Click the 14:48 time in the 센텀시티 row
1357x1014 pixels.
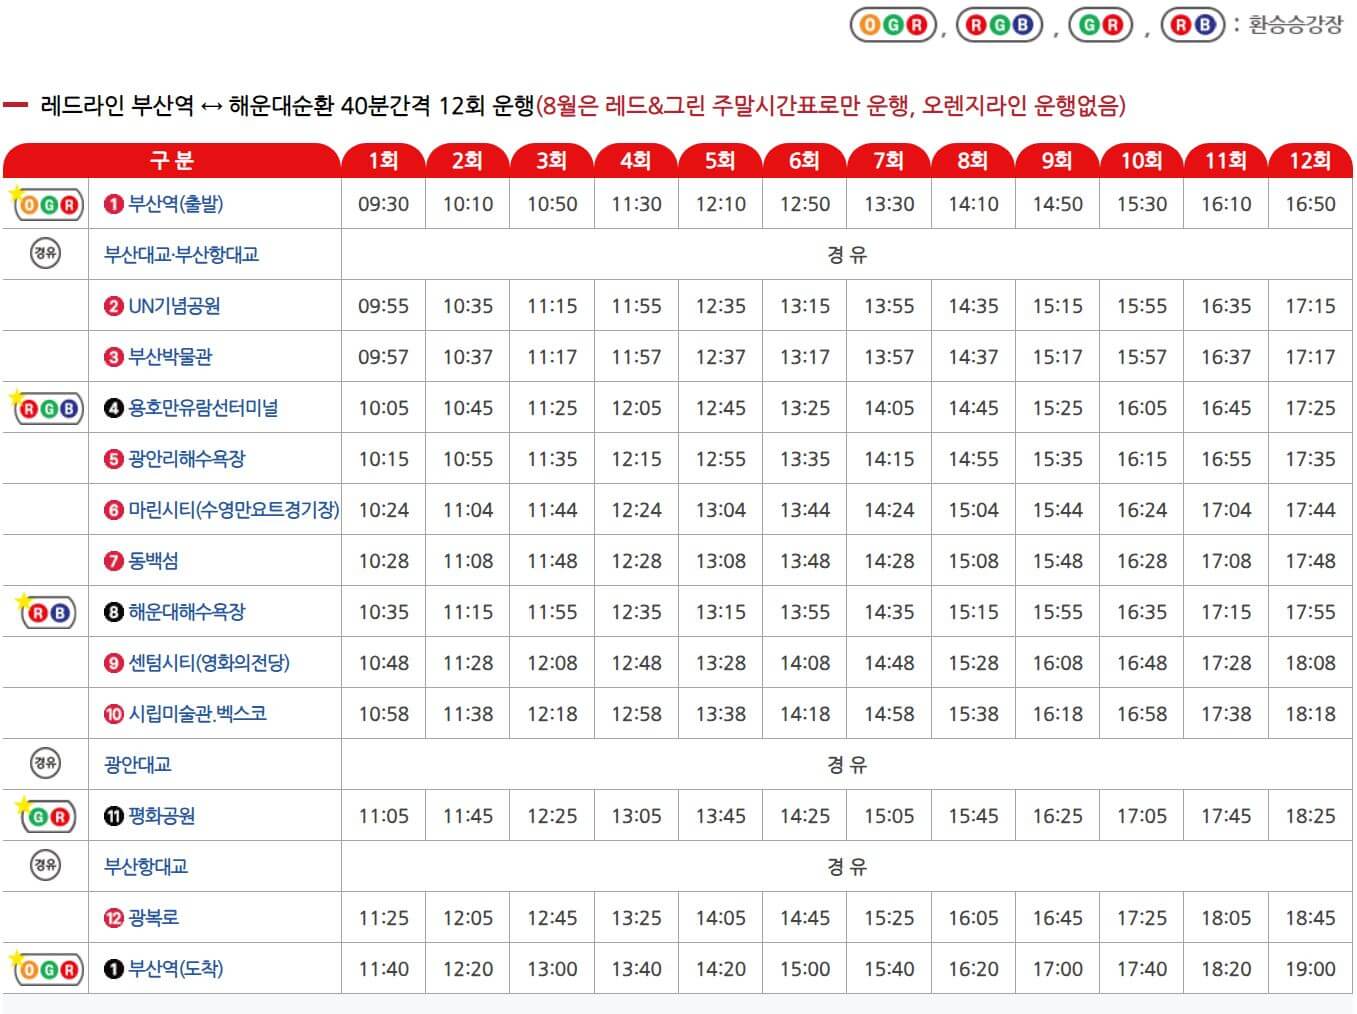tap(889, 663)
